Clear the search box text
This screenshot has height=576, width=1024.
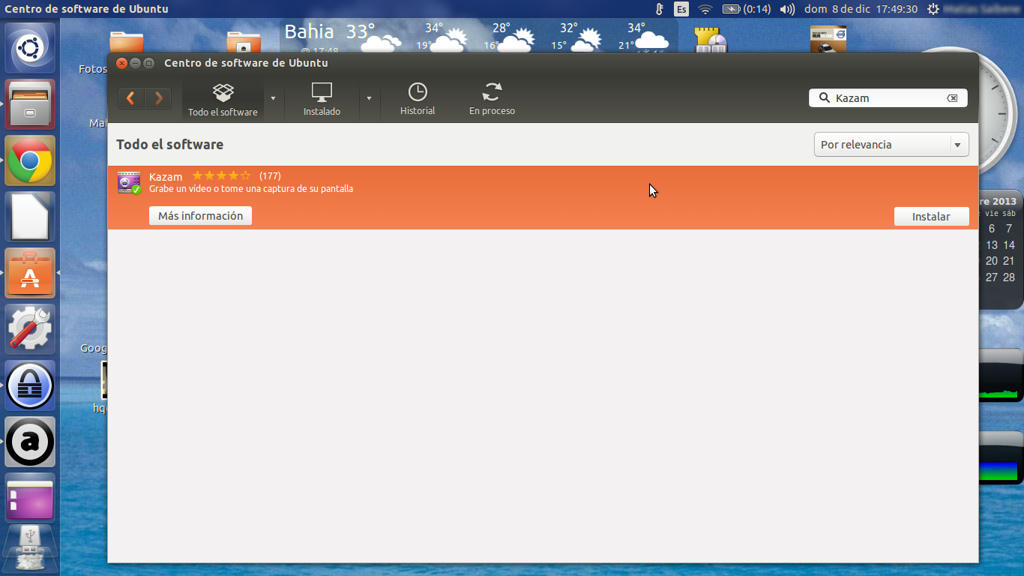[x=952, y=98]
